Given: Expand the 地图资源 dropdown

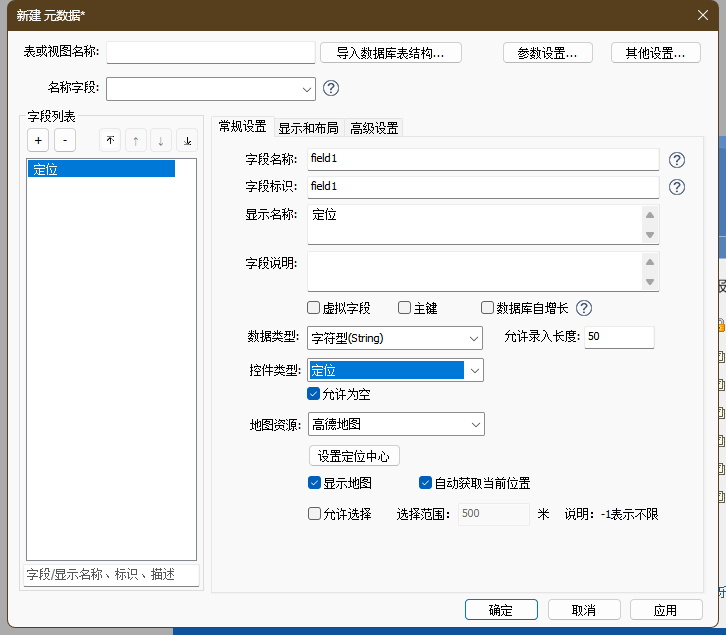Looking at the screenshot, I should pyautogui.click(x=474, y=425).
